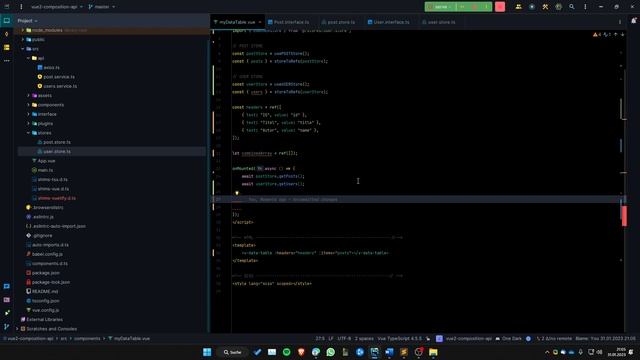The image size is (640, 360).
Task: Go to next highlighted error arrow
Action: (x=622, y=35)
